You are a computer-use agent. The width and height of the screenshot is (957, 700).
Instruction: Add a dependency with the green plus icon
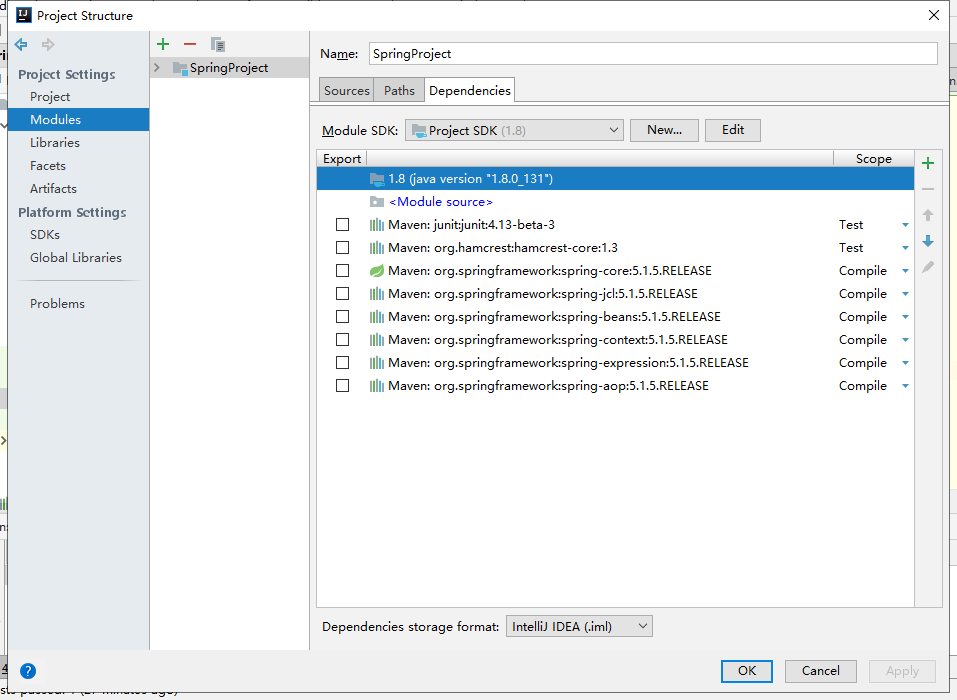[928, 163]
